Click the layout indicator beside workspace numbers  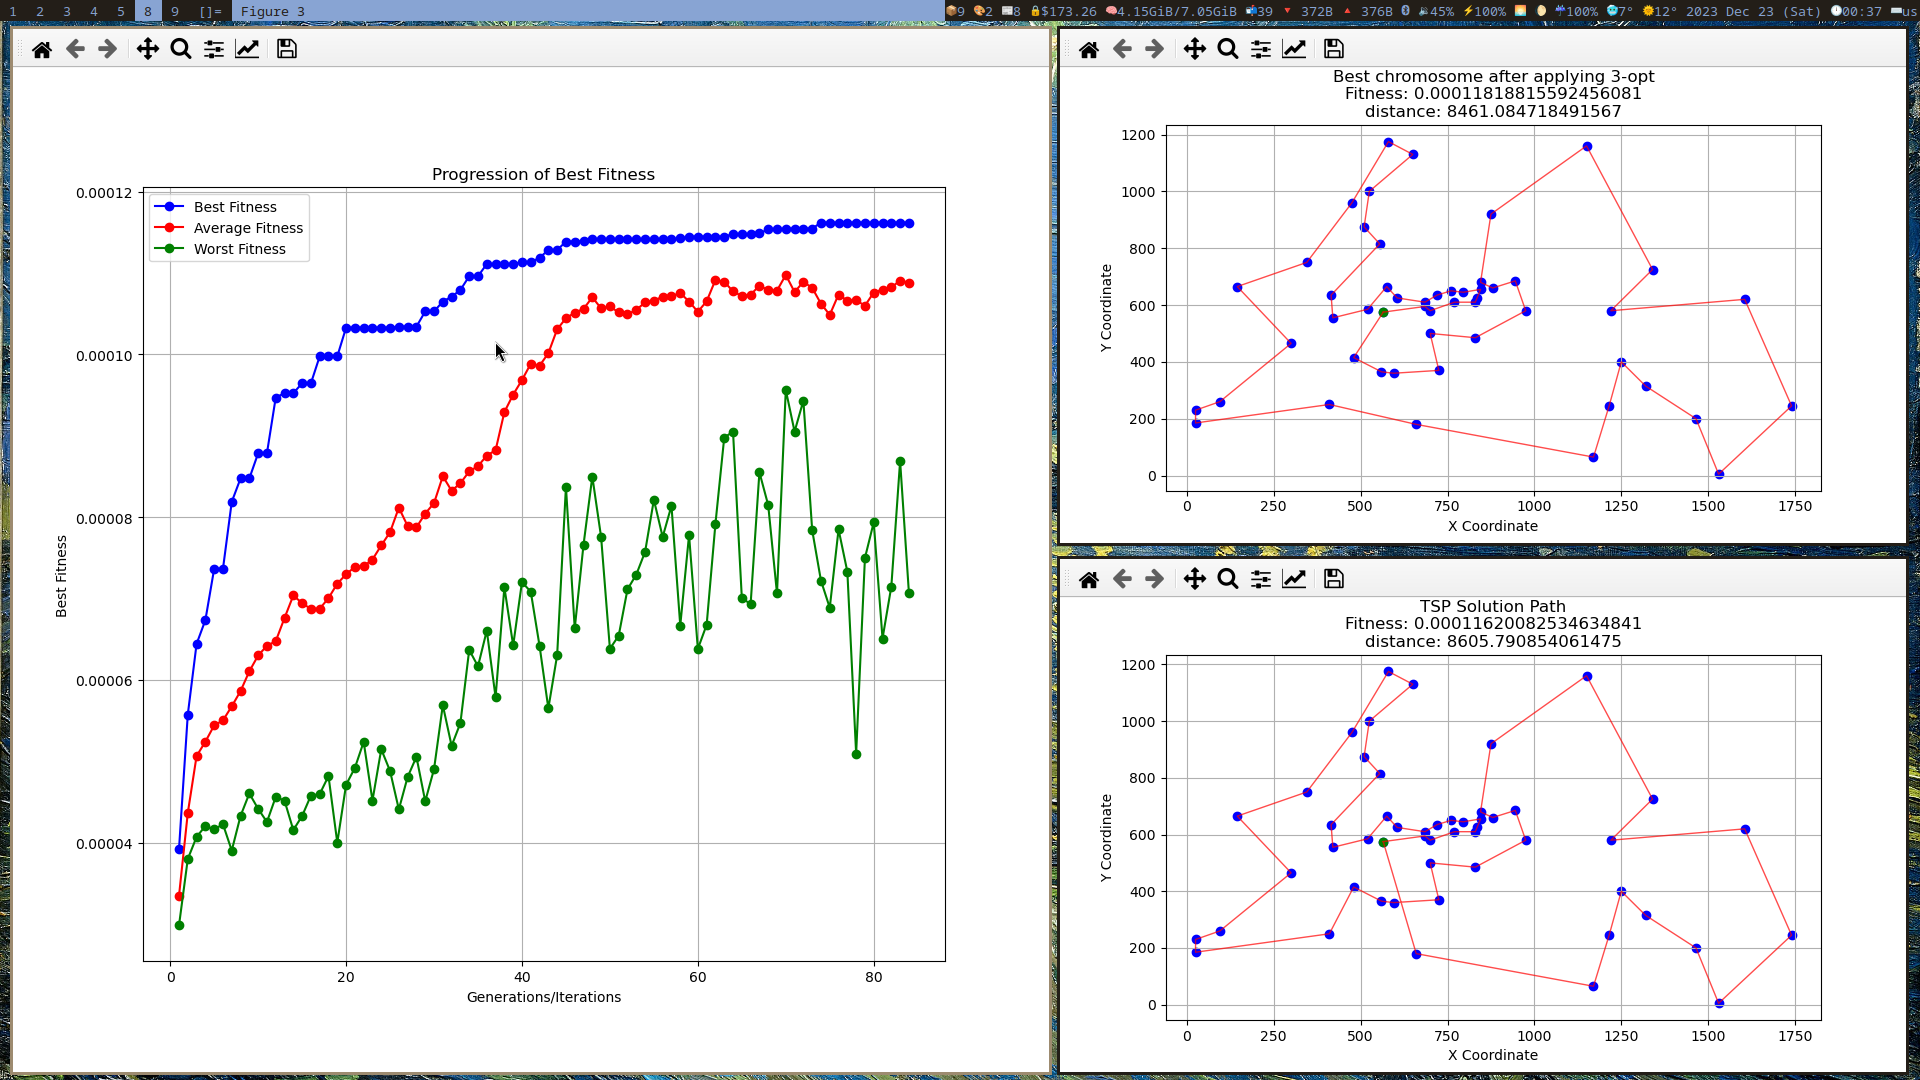[x=210, y=11]
